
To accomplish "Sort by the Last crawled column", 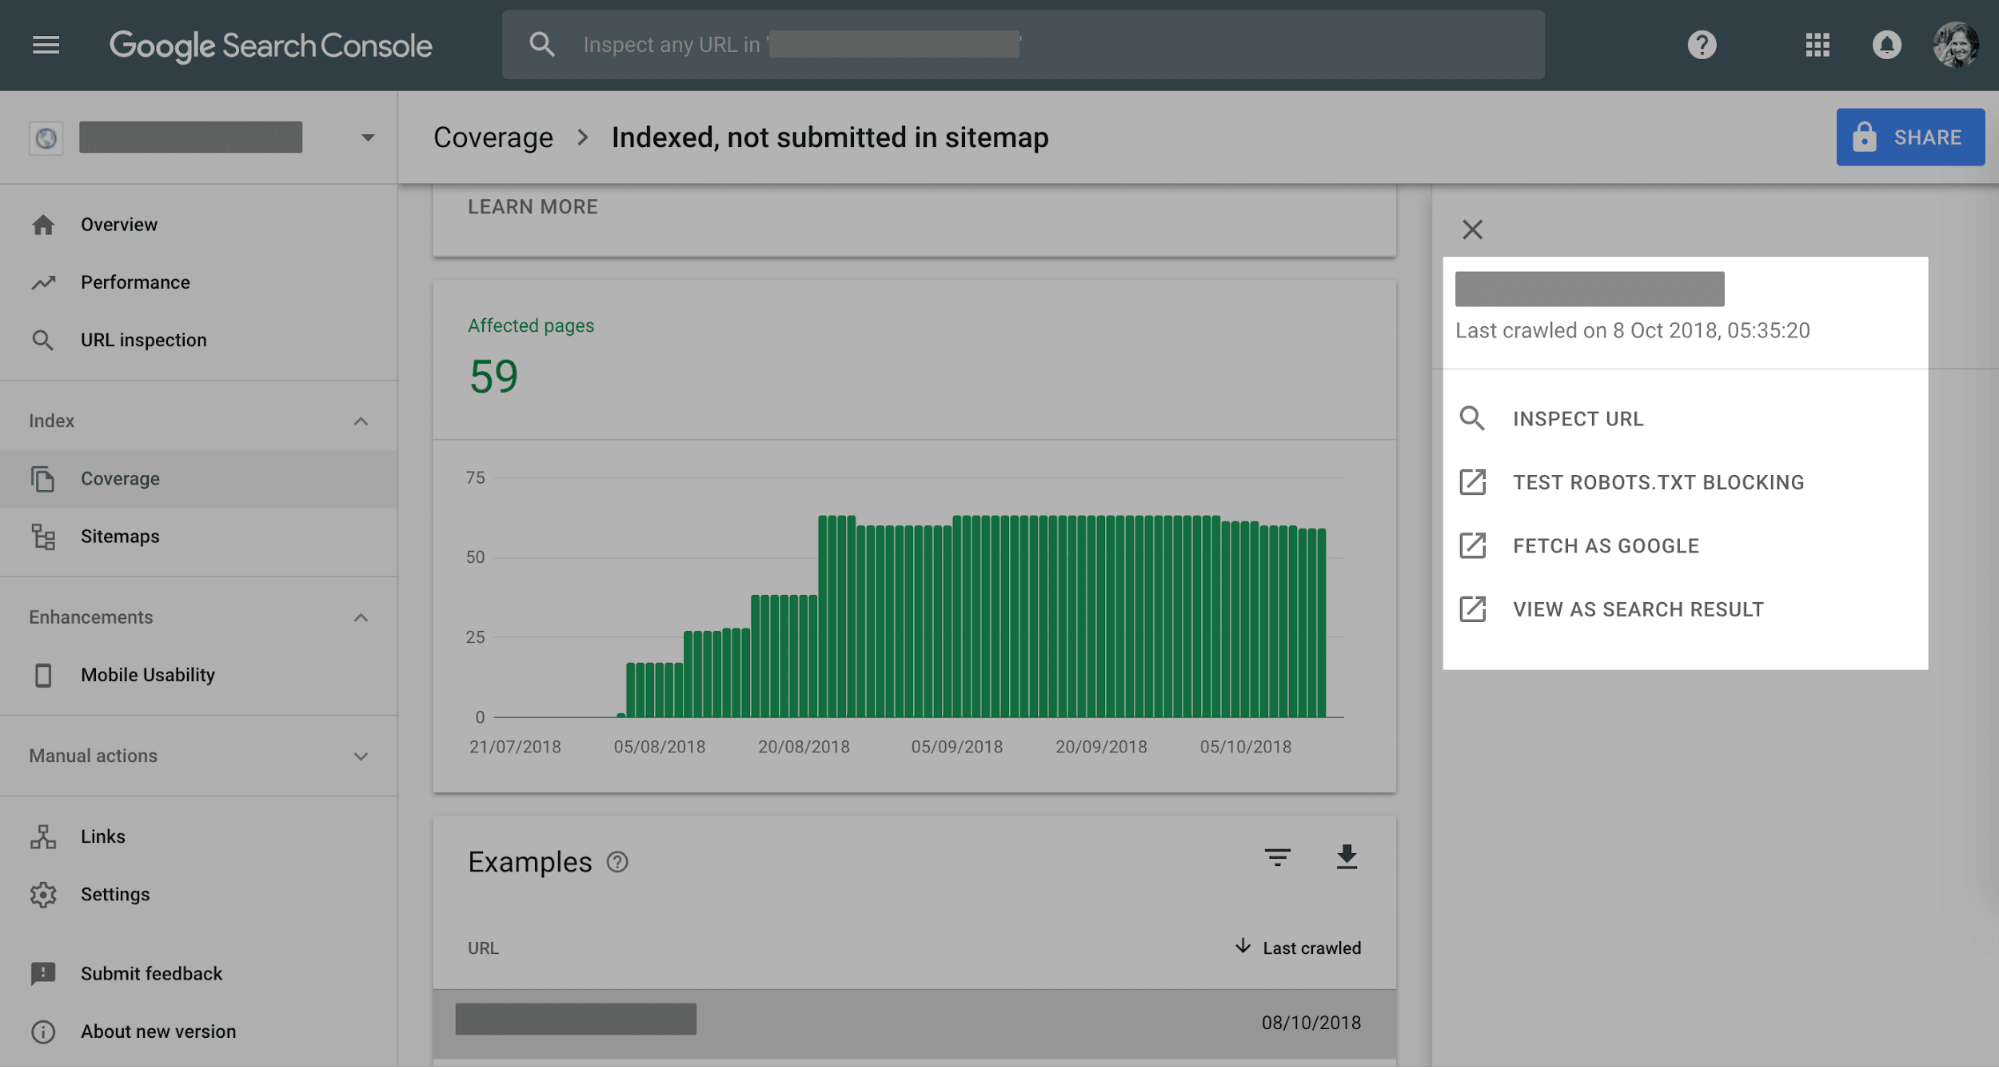I will (1310, 948).
